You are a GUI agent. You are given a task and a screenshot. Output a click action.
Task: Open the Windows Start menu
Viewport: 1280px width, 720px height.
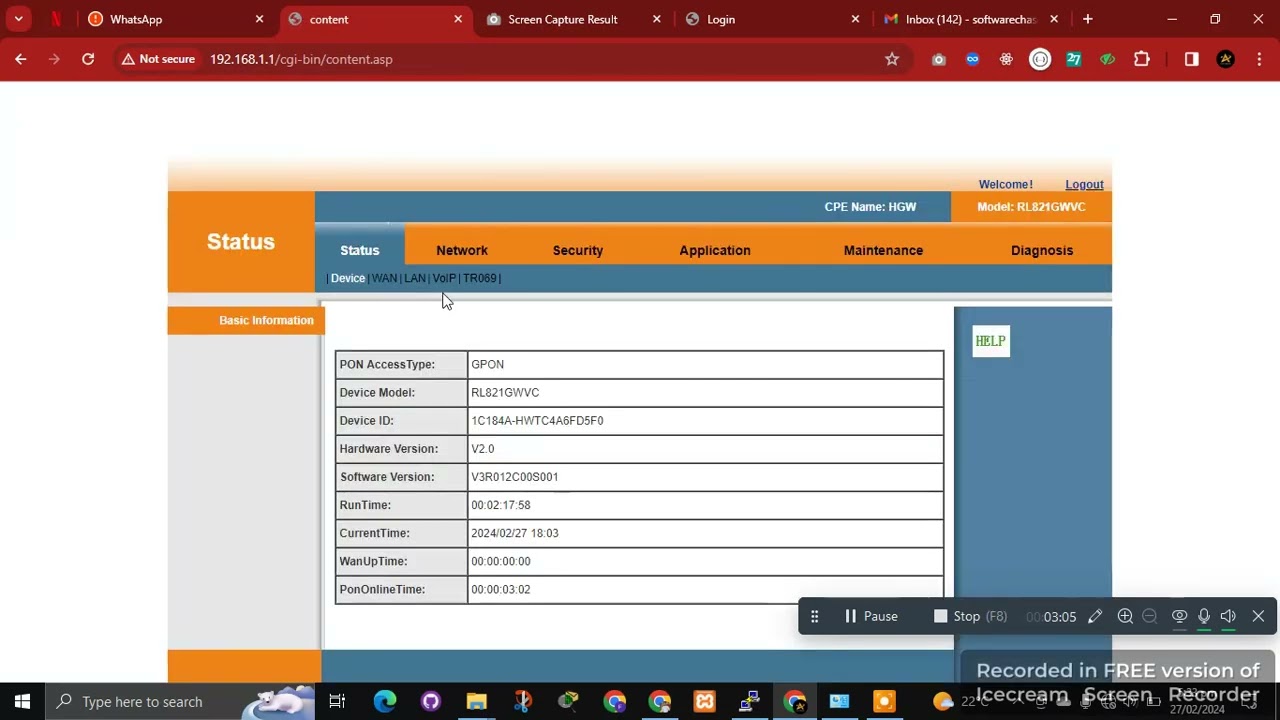tap(22, 701)
